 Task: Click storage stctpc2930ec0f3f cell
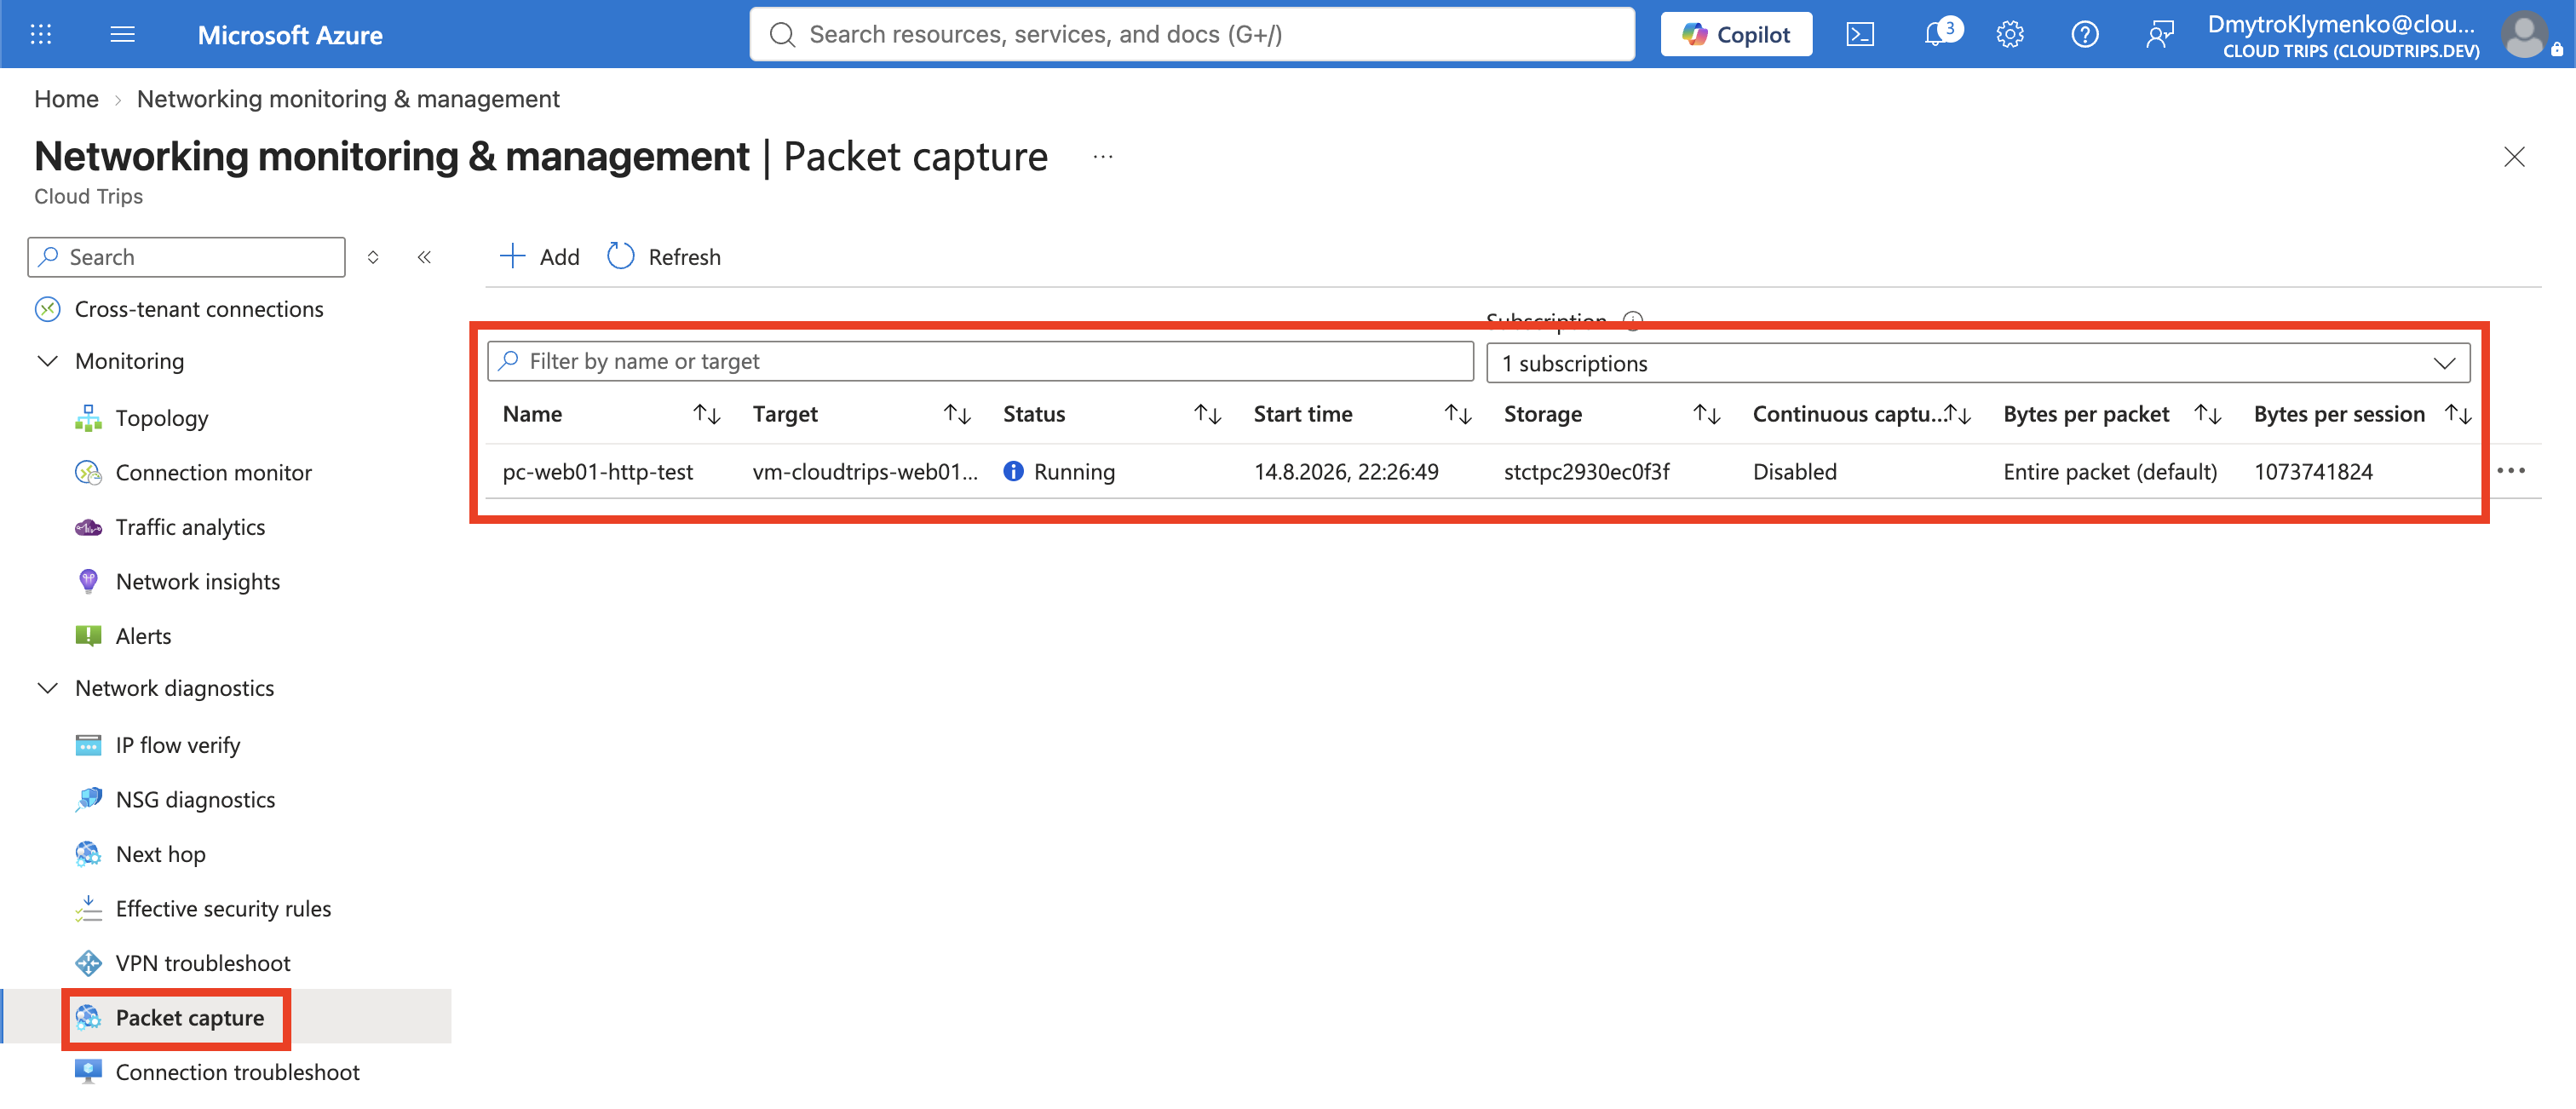(x=1587, y=472)
